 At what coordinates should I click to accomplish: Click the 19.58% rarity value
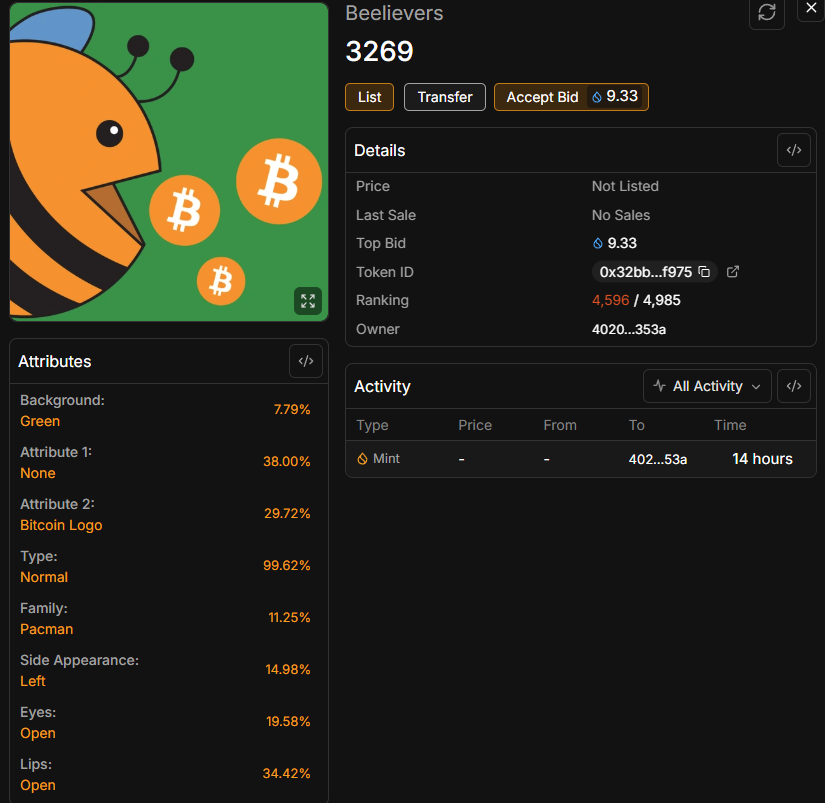click(x=288, y=722)
